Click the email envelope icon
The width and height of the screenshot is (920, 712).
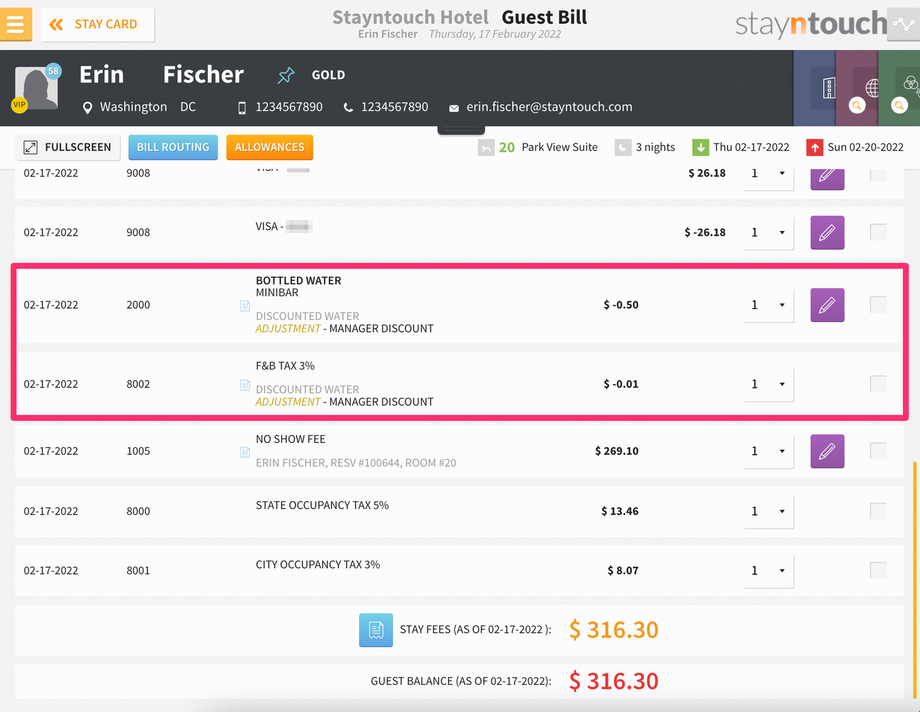click(454, 108)
